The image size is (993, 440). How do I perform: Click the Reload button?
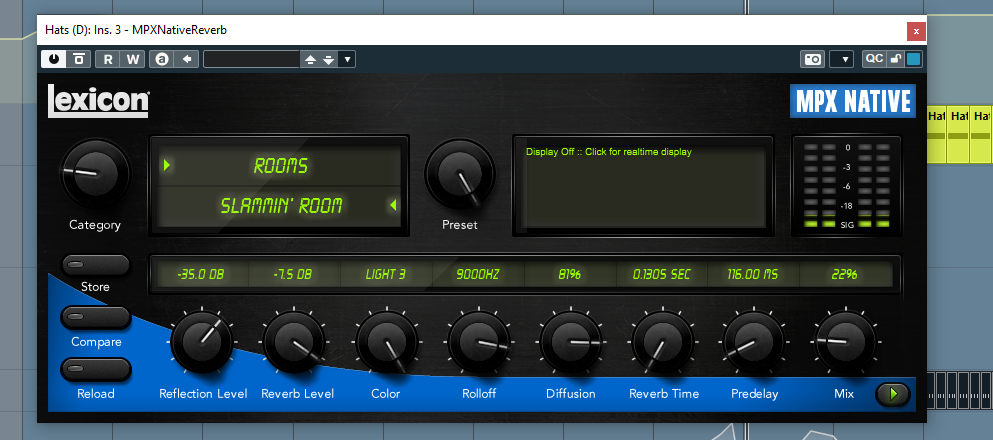coord(96,368)
